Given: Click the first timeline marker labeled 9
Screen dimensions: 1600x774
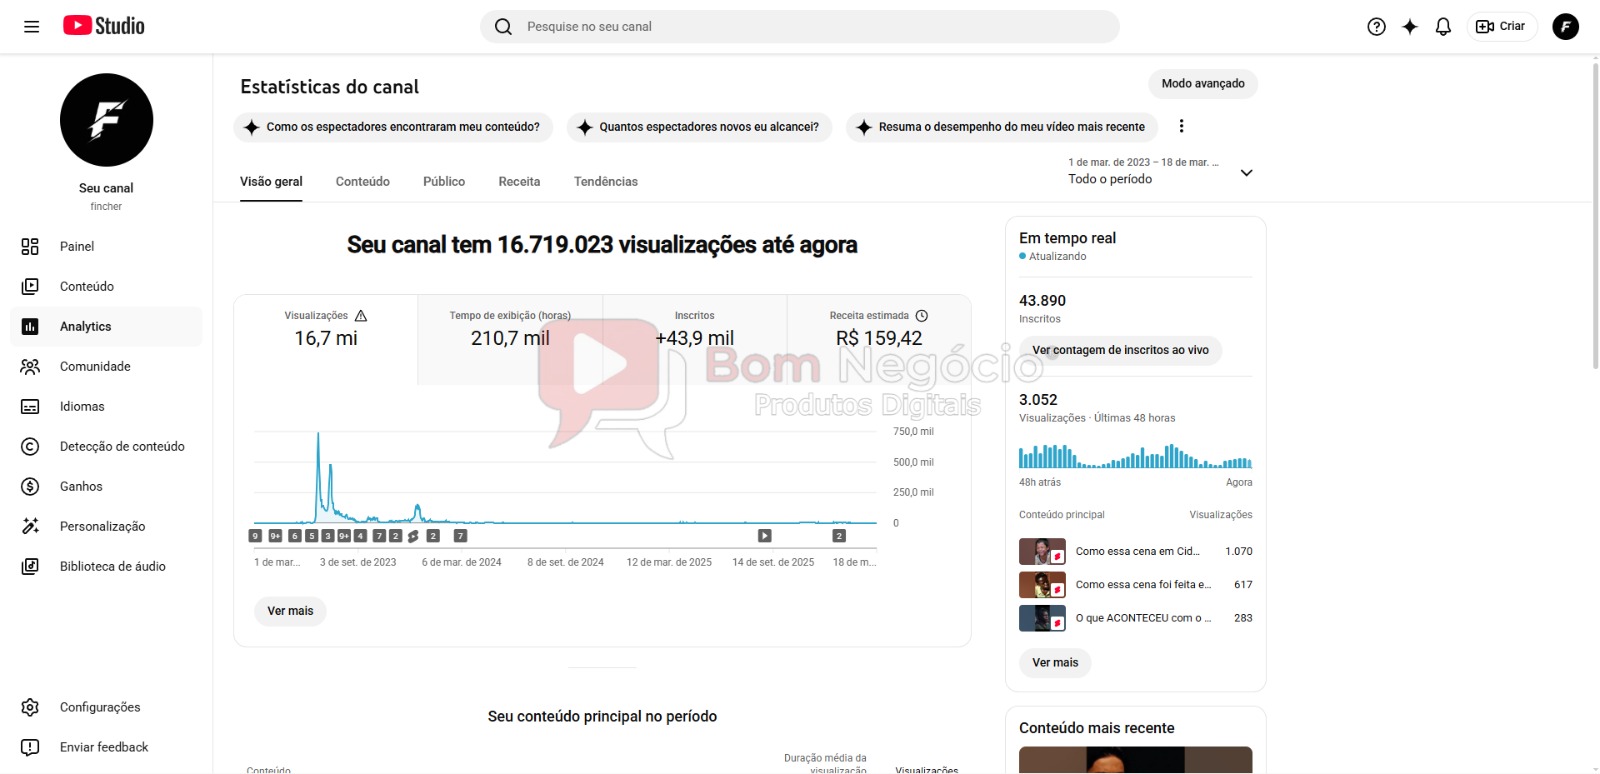Looking at the screenshot, I should point(256,536).
